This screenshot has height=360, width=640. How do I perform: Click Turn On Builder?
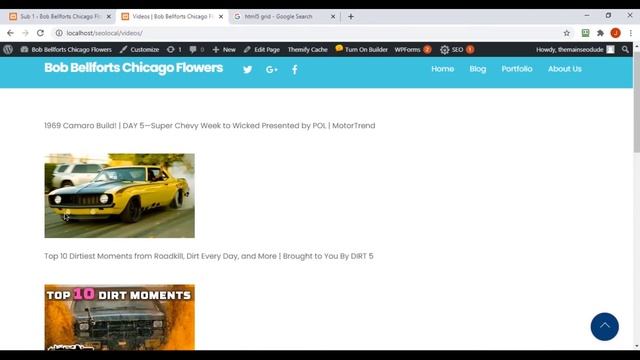(x=361, y=49)
